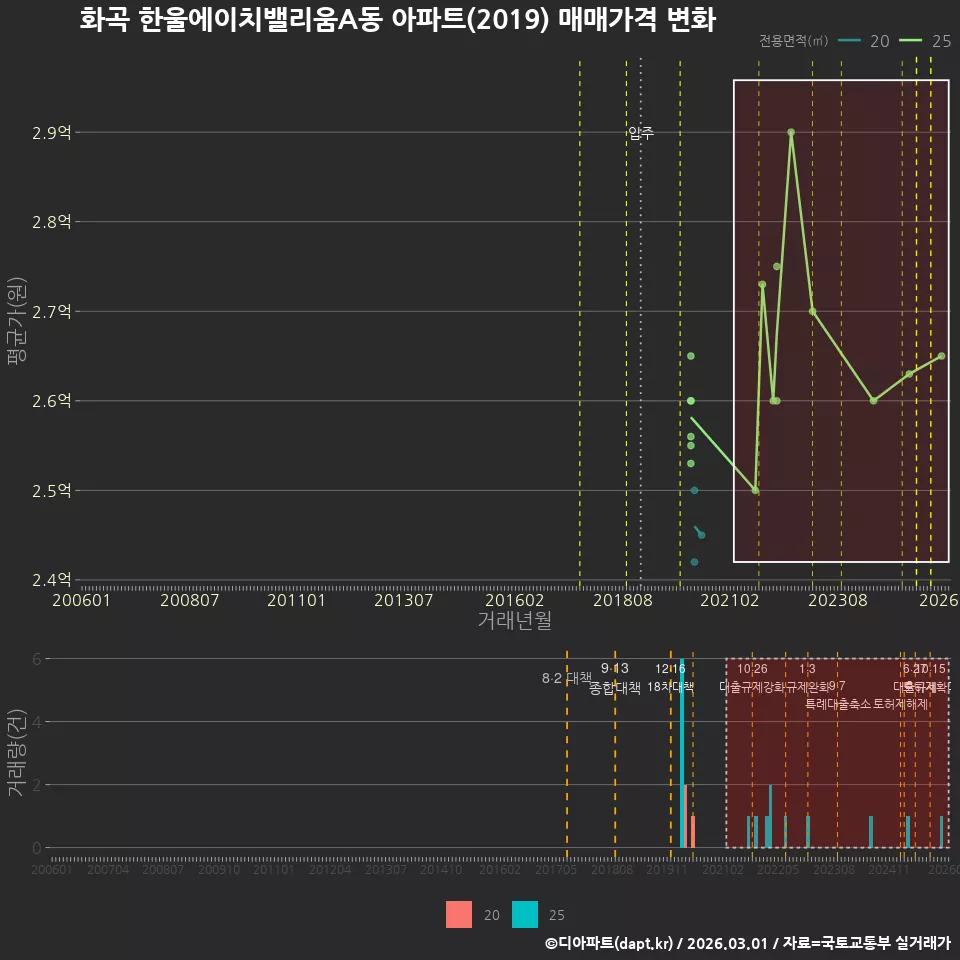
Task: Click the 200807 label on price chart x-axis
Action: pyautogui.click(x=189, y=600)
